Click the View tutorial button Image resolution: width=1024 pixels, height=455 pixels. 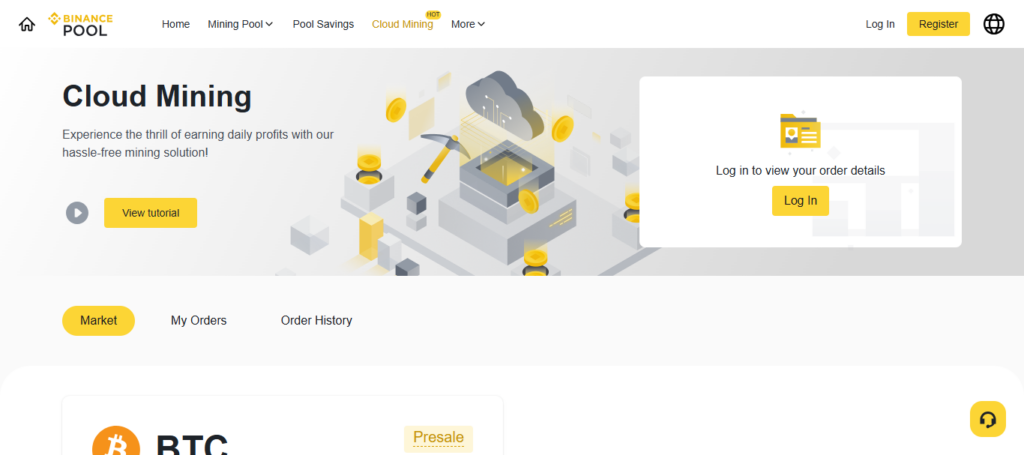click(x=151, y=213)
